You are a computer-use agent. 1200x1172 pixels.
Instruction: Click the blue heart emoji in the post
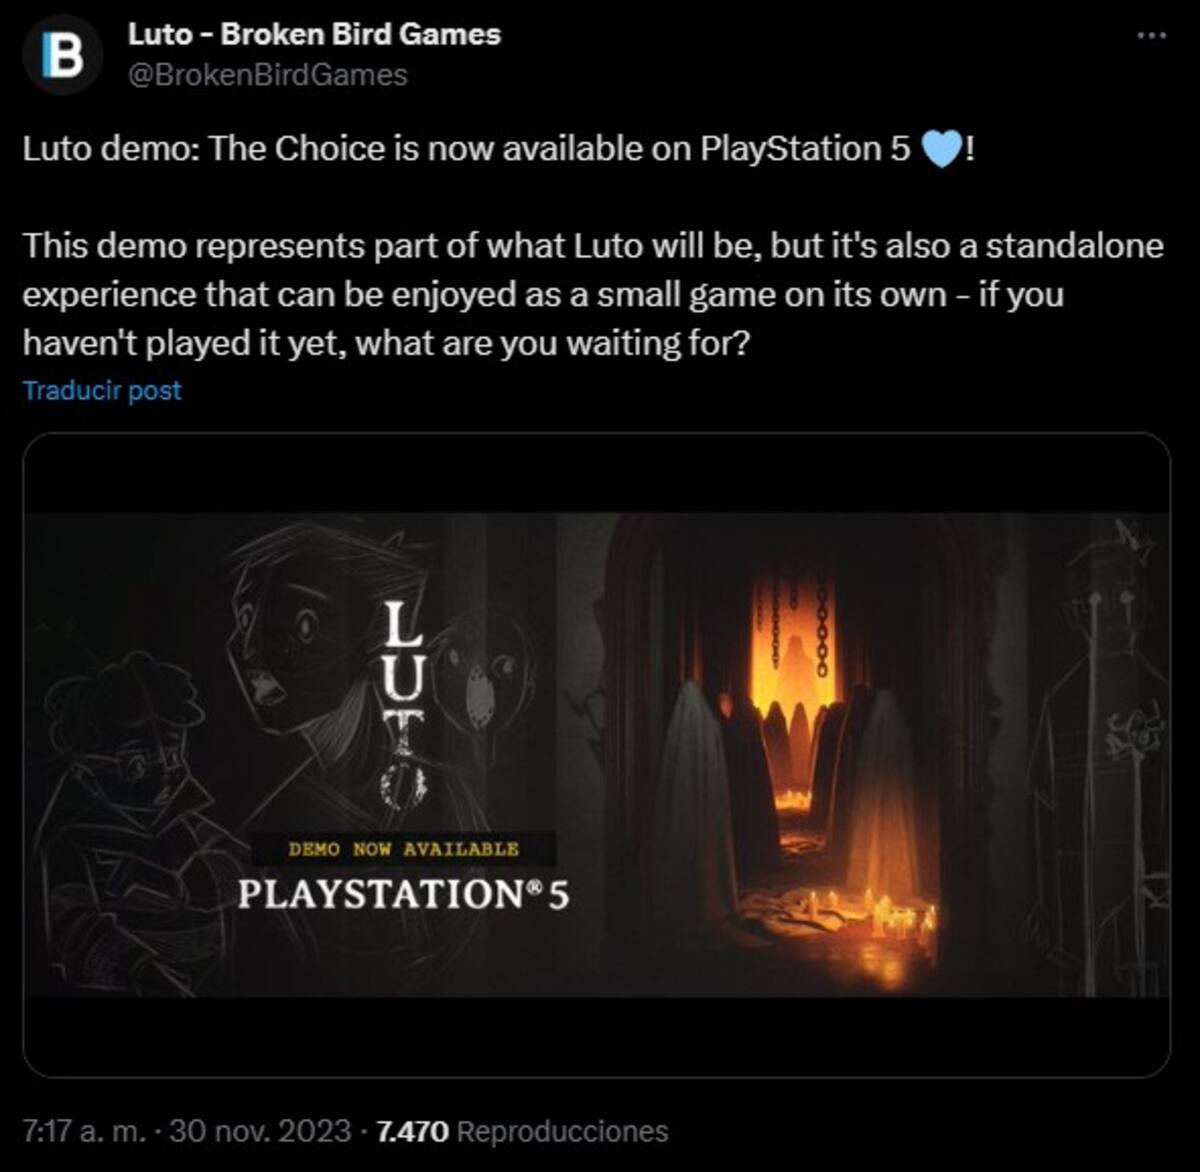click(x=940, y=150)
